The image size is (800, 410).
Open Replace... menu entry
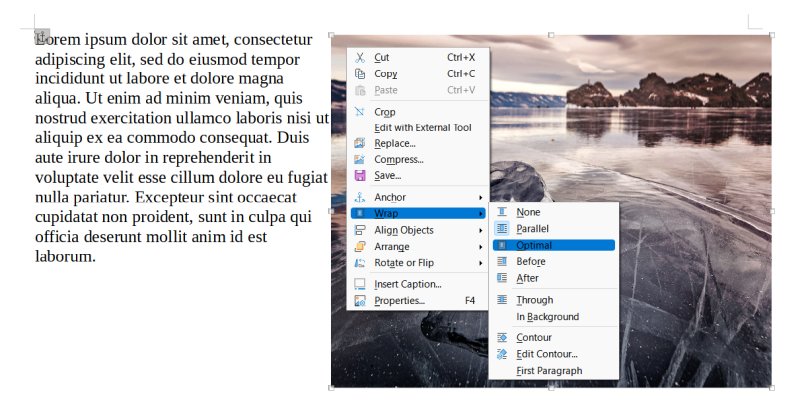tap(418, 143)
